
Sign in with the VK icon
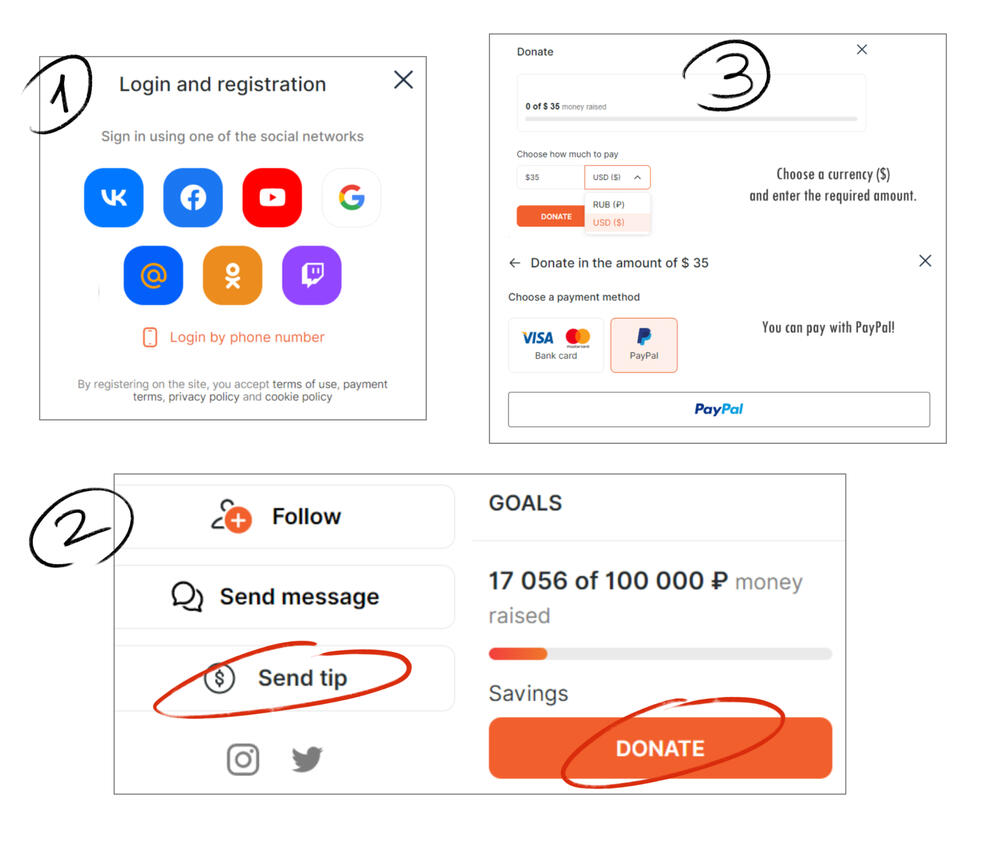point(114,198)
